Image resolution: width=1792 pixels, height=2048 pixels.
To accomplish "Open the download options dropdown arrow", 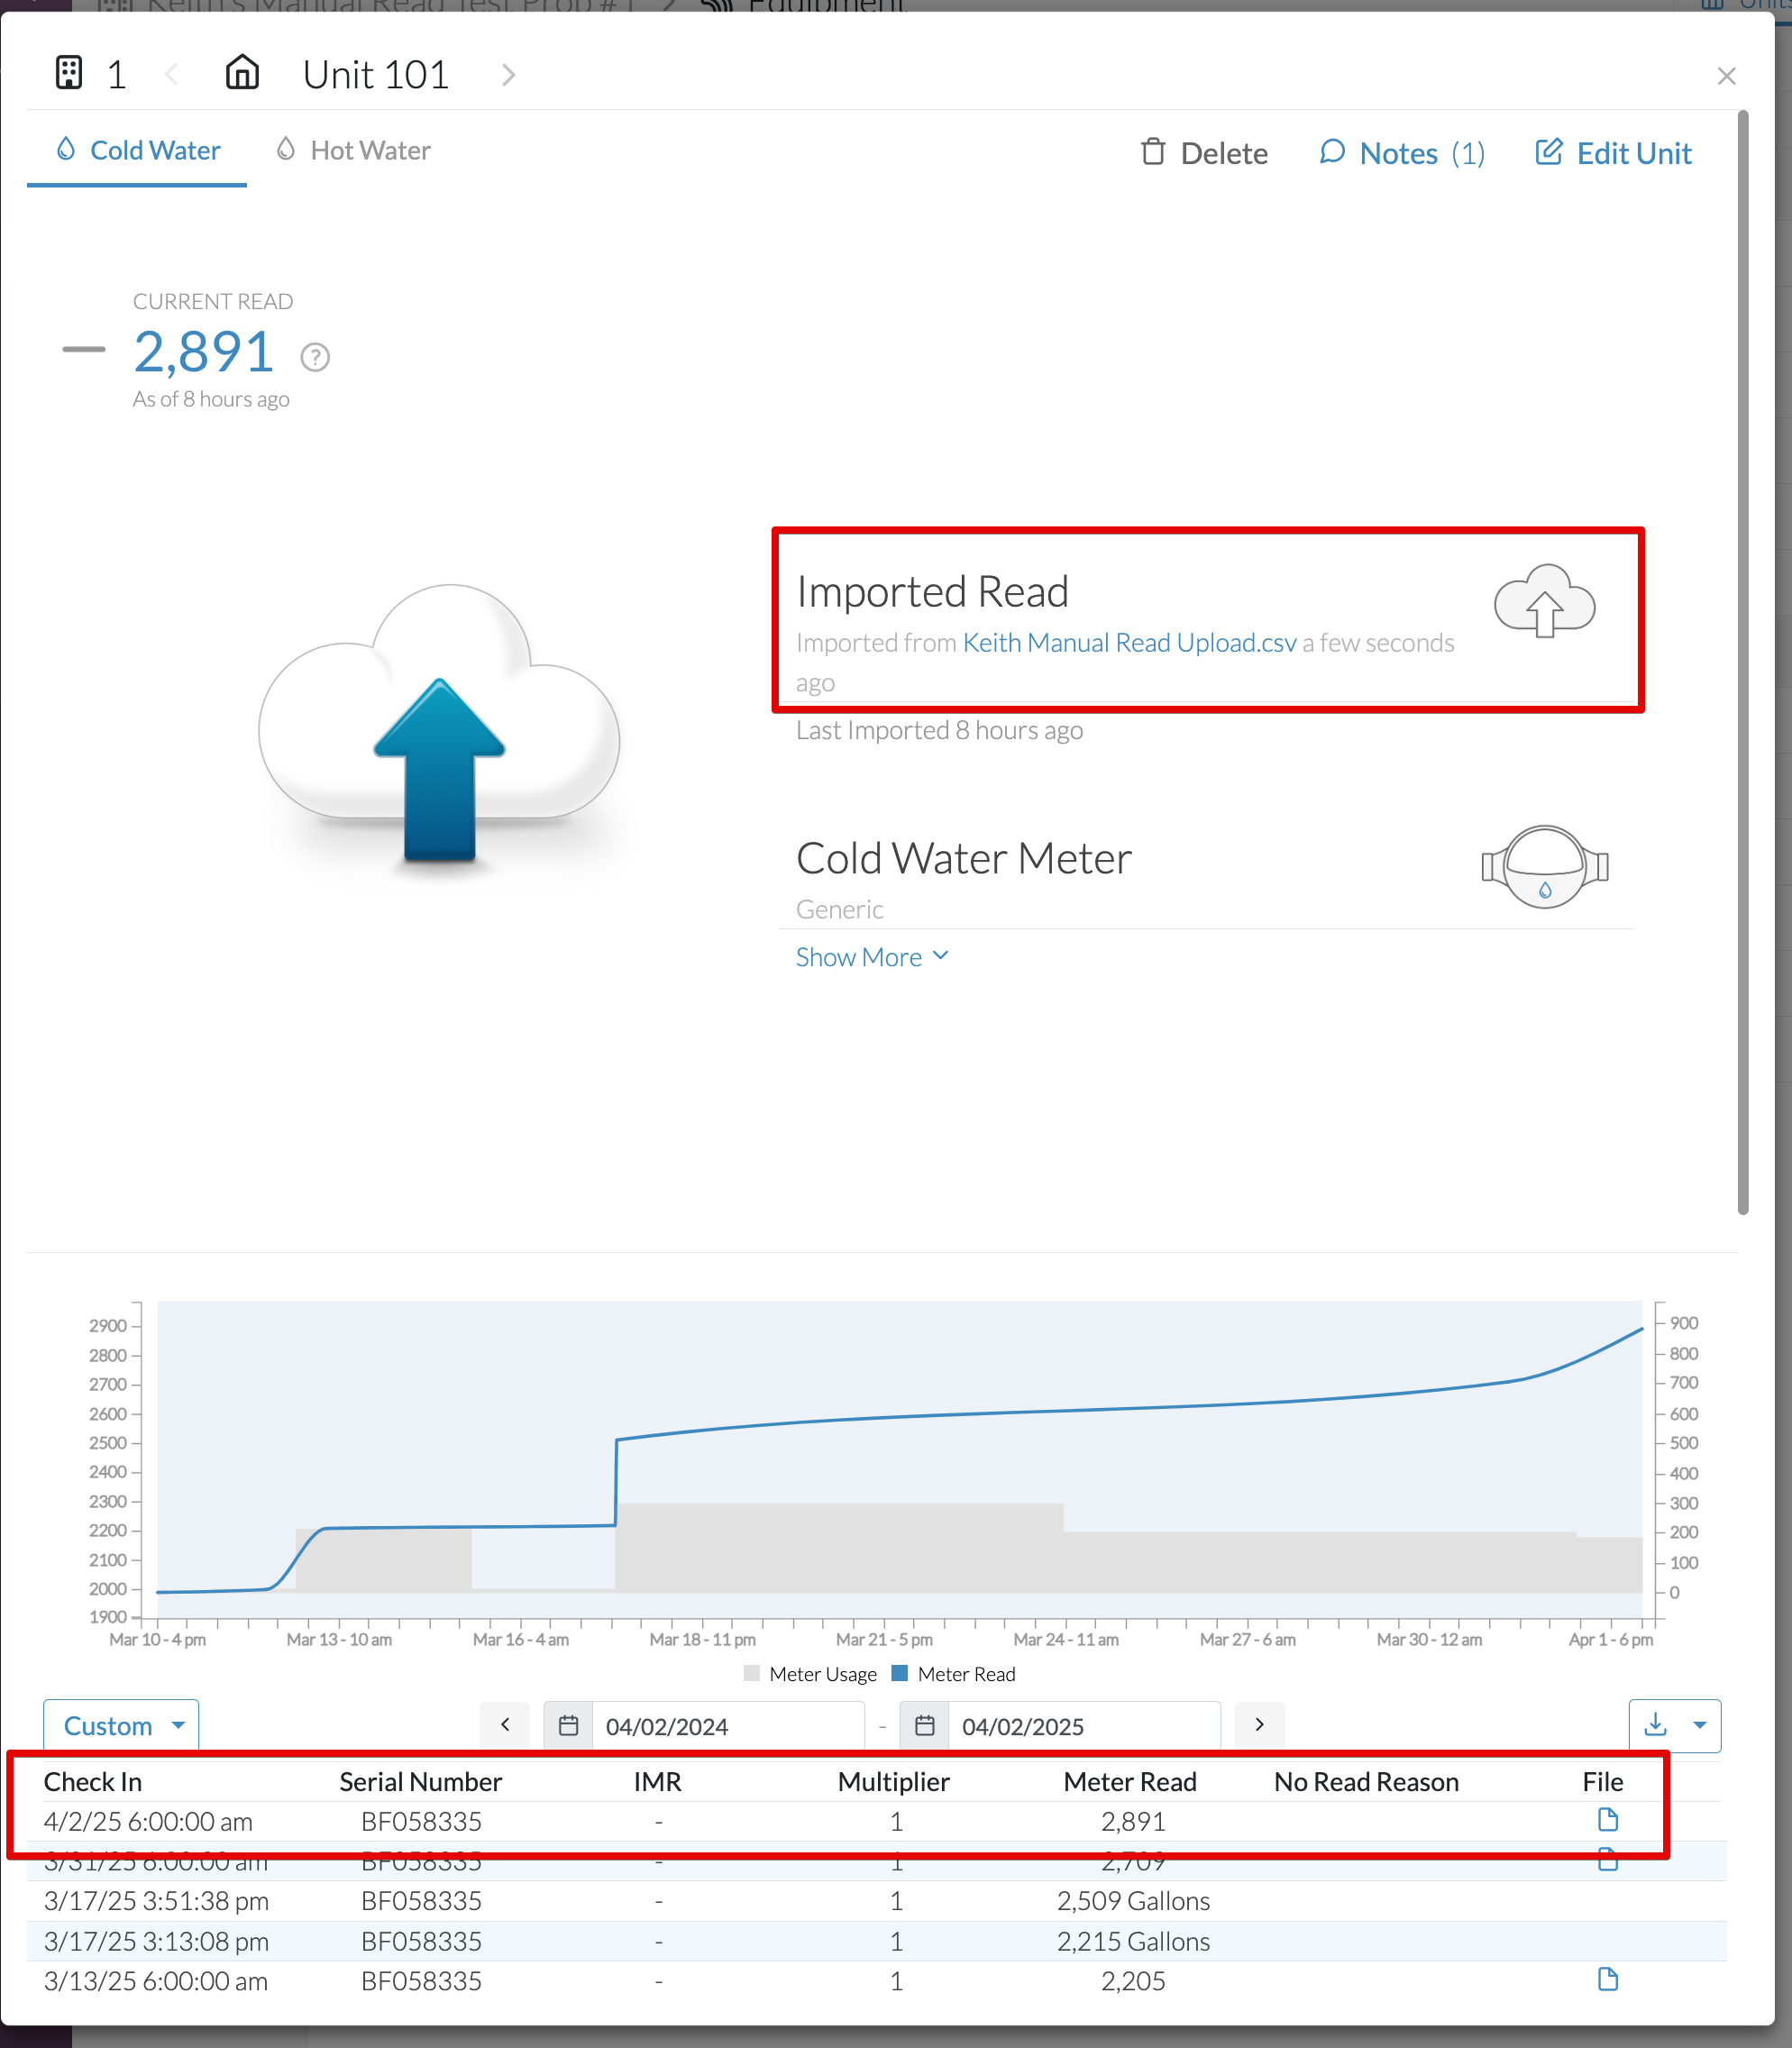I will point(1699,1725).
